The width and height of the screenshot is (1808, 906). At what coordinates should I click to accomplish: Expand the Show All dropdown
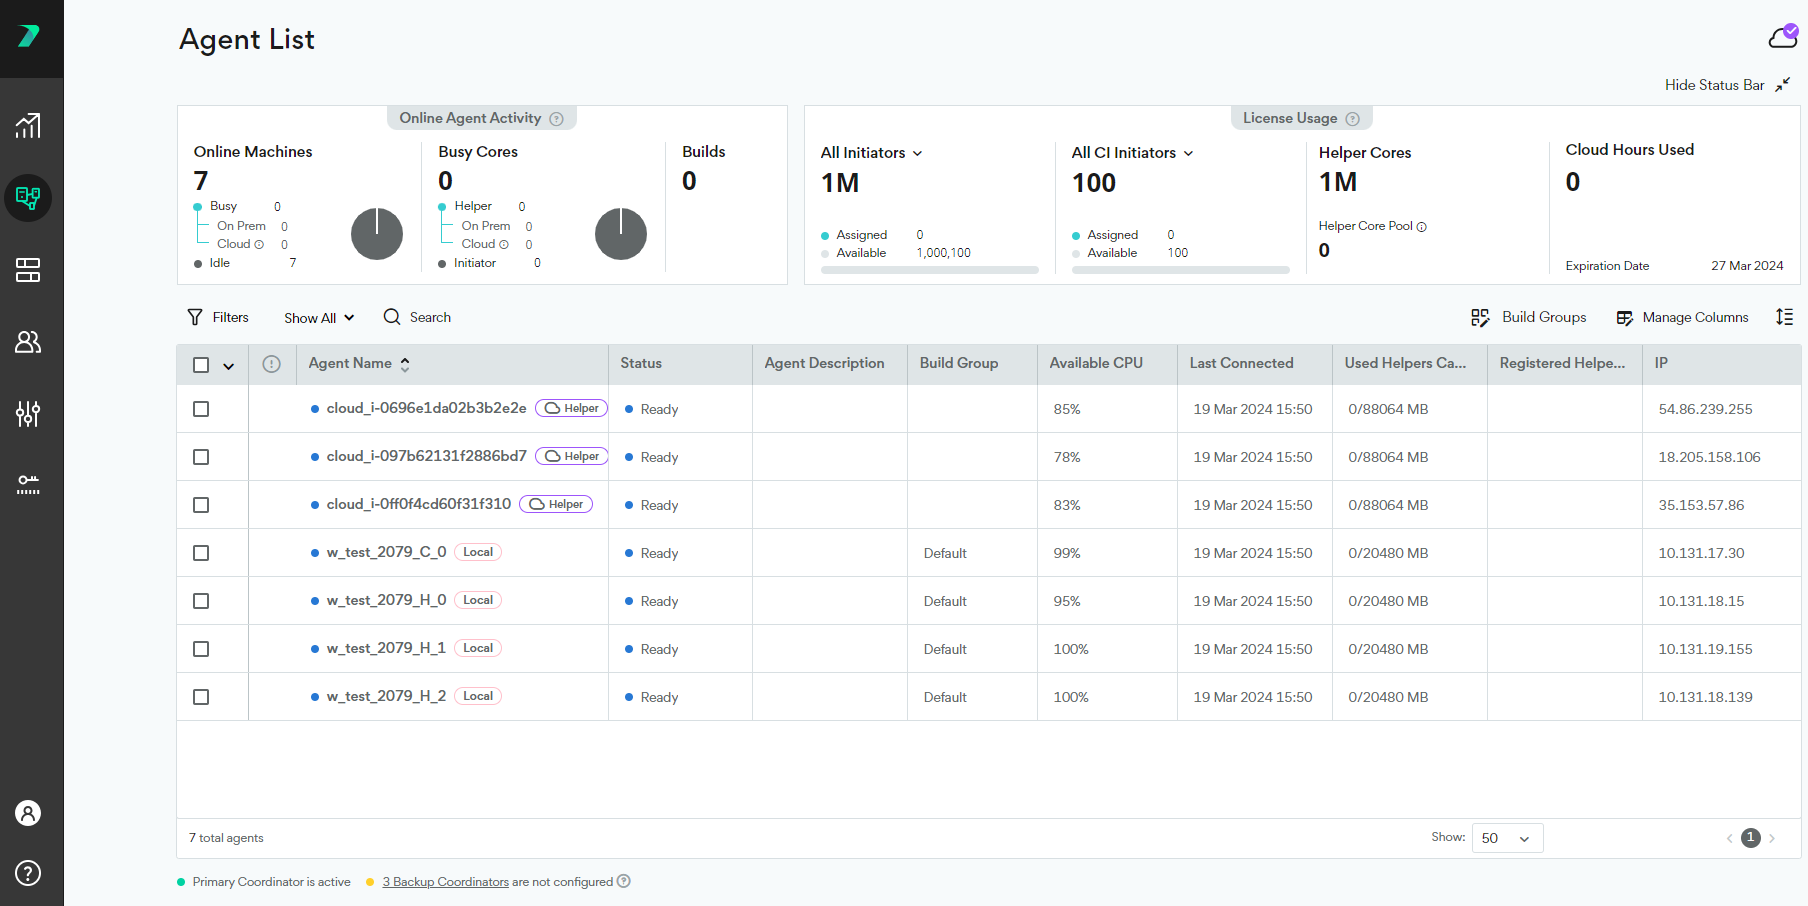coord(319,318)
